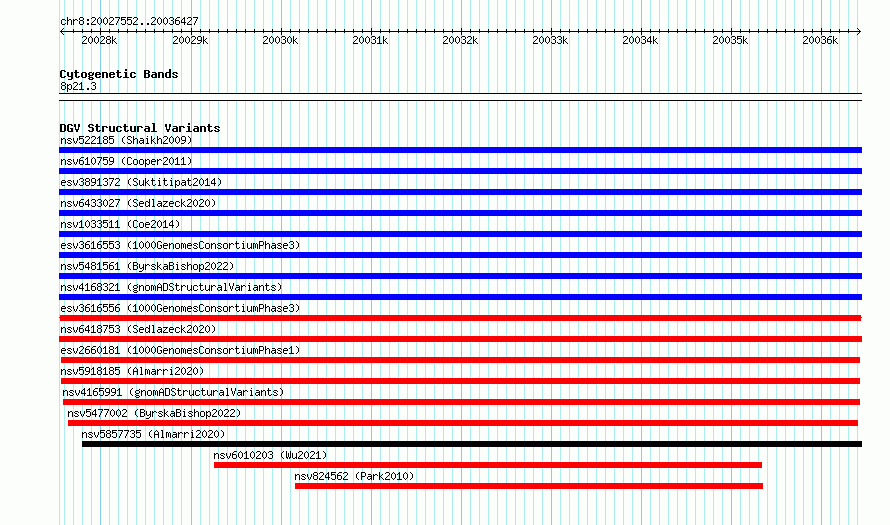Select the red bar under nsv6418753
Image resolution: width=890 pixels, height=525 pixels.
460,339
